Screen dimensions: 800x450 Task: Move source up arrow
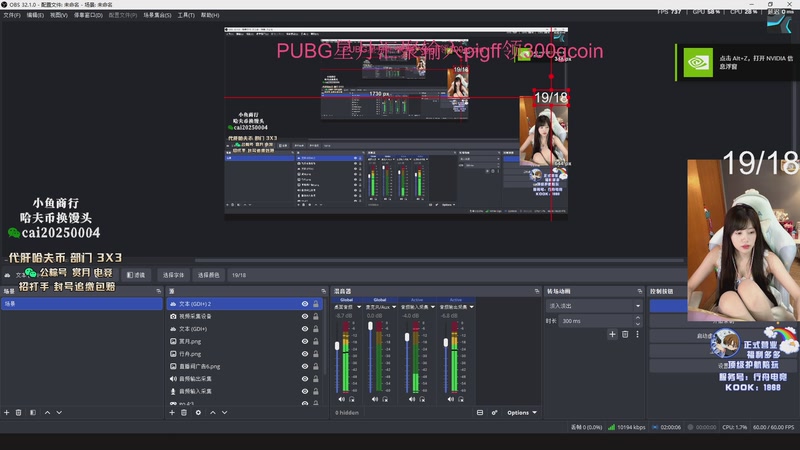213,412
